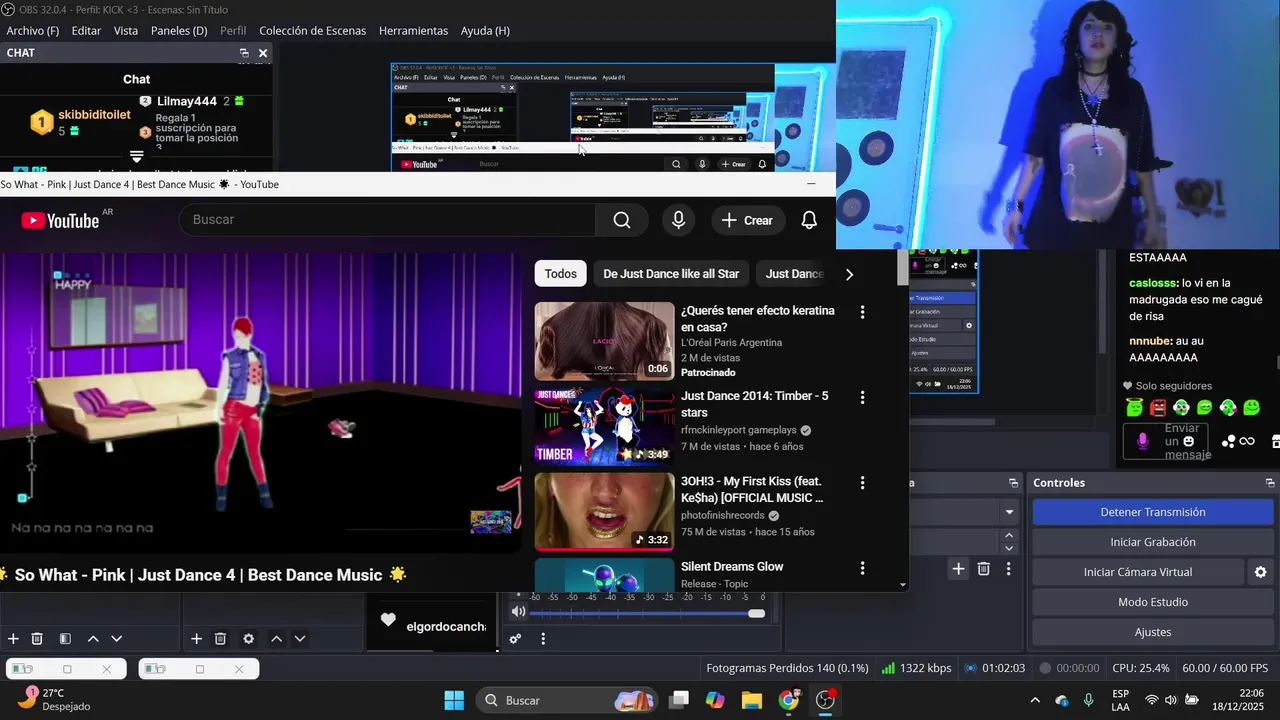Show next YouTube filter chips with chevron

click(850, 274)
